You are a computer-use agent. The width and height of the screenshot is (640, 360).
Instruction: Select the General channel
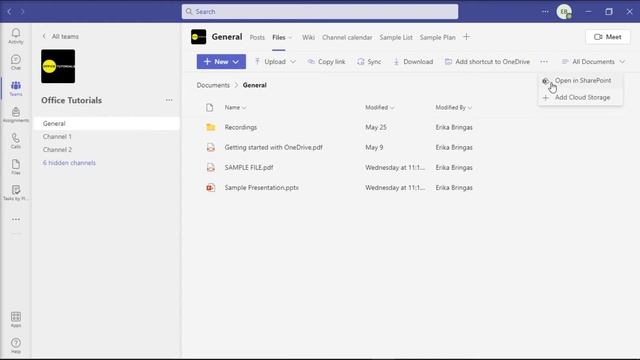106,123
